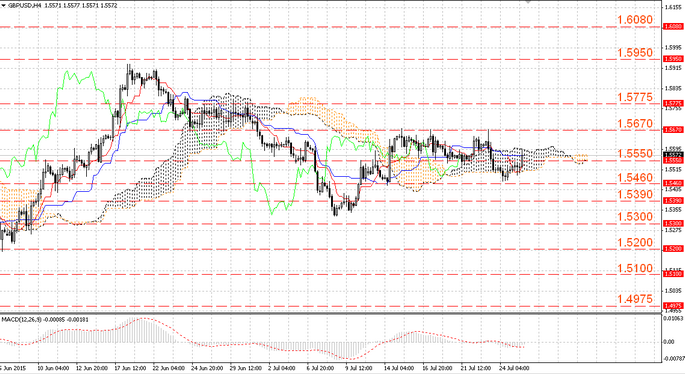Click the grey chart shift triangle marker
Image resolution: width=685 pixels, height=374 pixels.
(529, 2)
